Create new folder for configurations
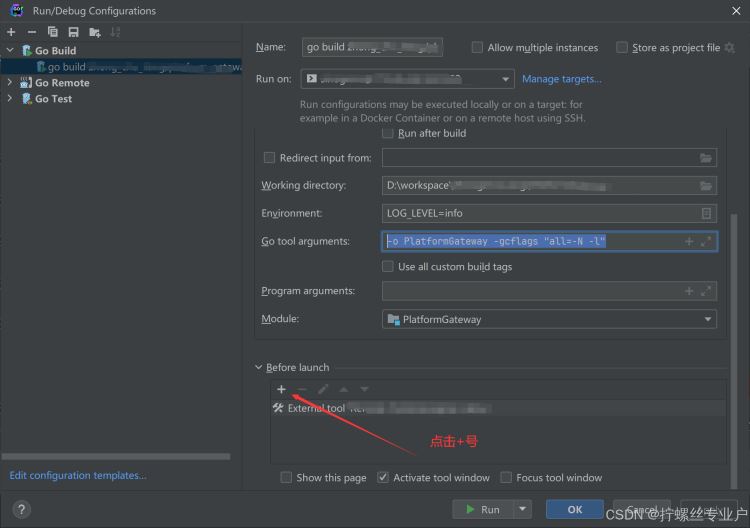The width and height of the screenshot is (750, 528). coord(95,32)
